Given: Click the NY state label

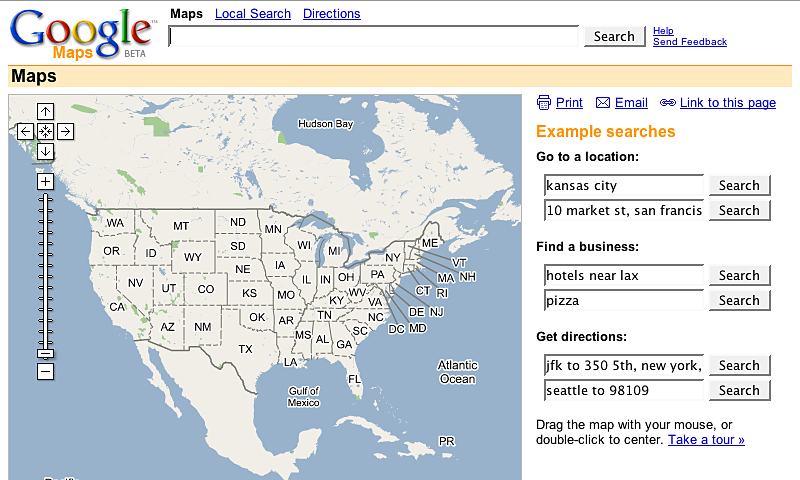Looking at the screenshot, I should pyautogui.click(x=393, y=258).
